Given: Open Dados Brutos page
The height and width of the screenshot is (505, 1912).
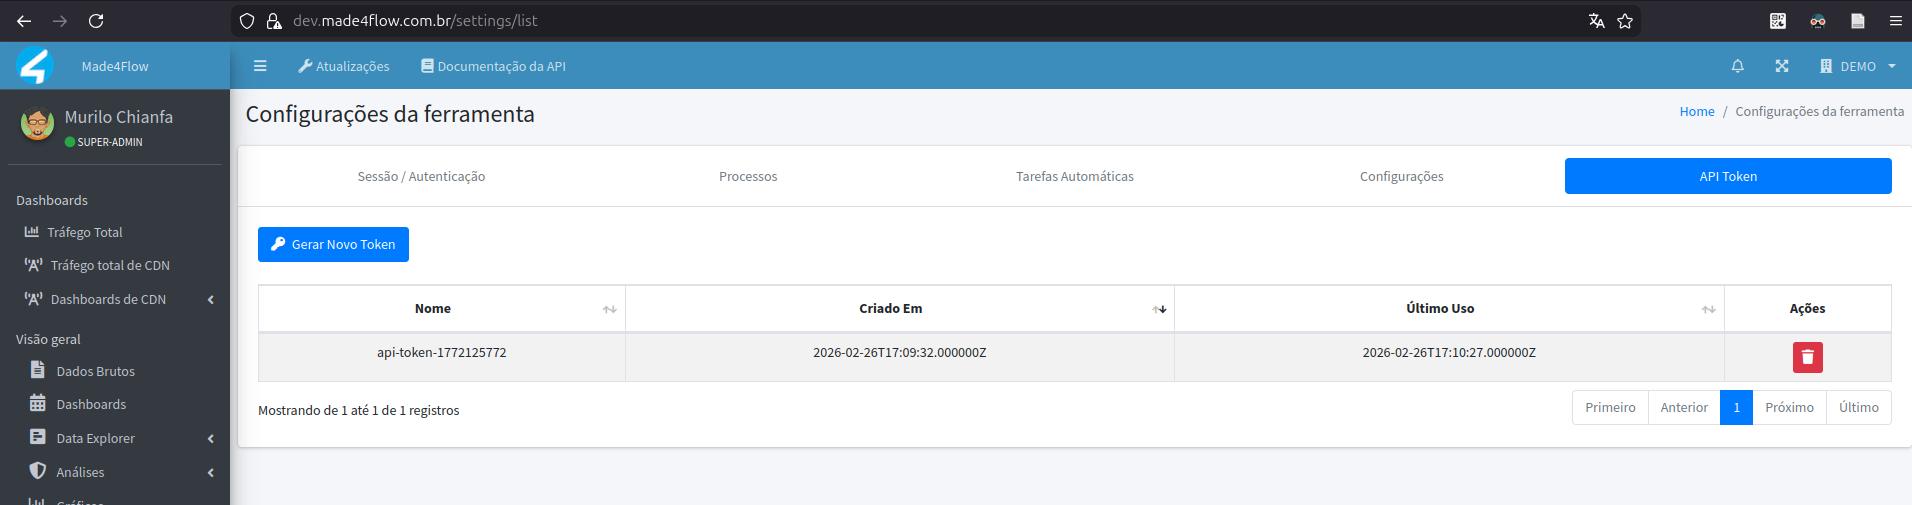Looking at the screenshot, I should [x=95, y=371].
